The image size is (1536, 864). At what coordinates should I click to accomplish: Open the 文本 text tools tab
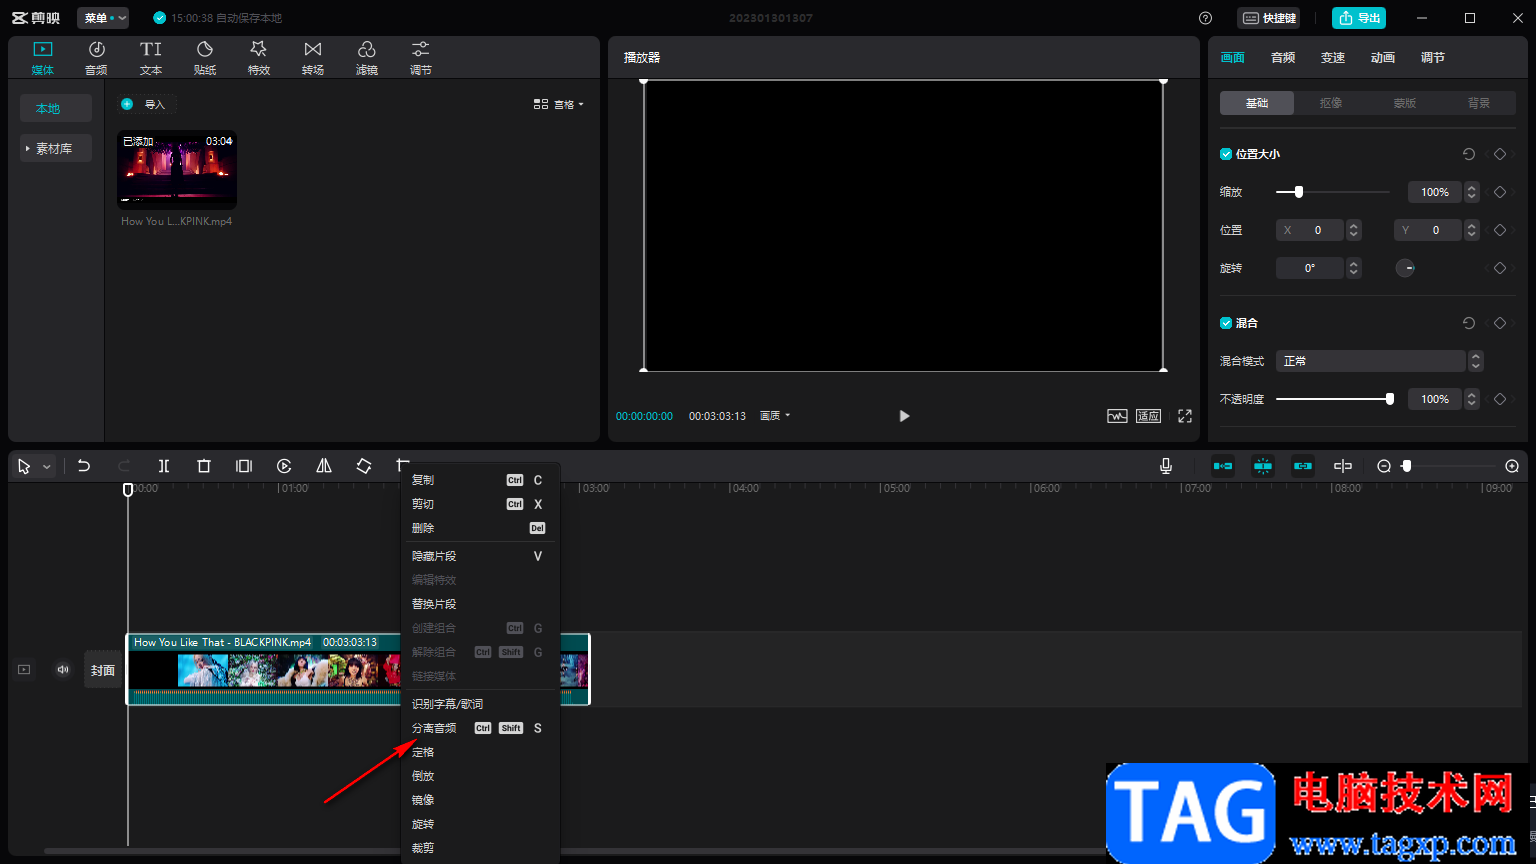pyautogui.click(x=151, y=58)
